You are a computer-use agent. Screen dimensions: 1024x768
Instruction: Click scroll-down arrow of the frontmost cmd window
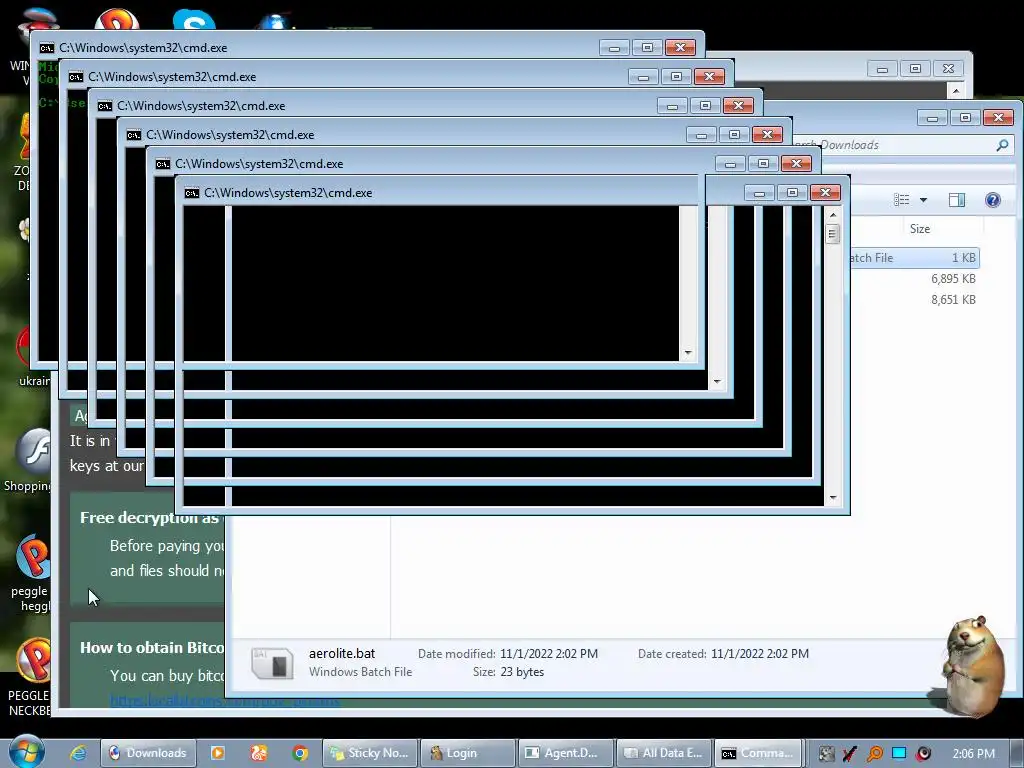833,498
